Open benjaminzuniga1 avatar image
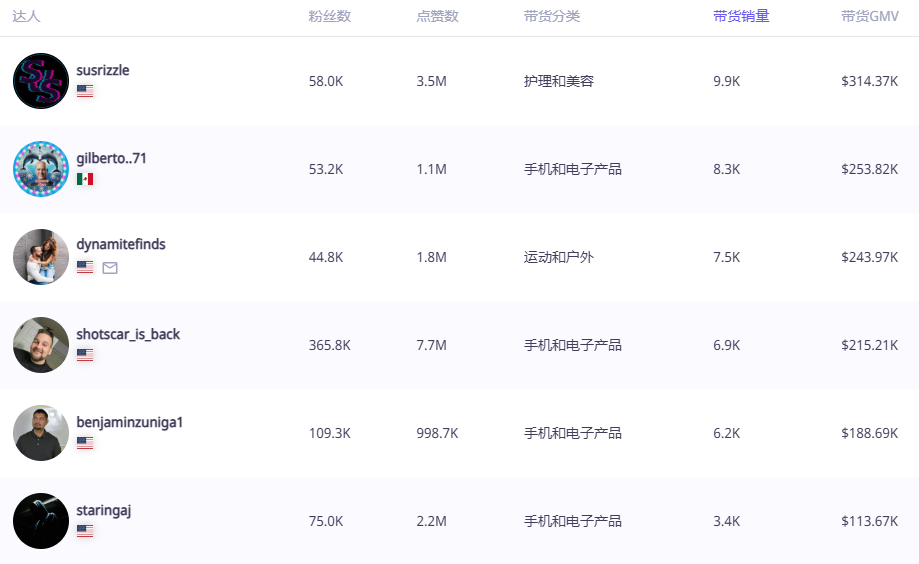This screenshot has height=564, width=919. 41,433
